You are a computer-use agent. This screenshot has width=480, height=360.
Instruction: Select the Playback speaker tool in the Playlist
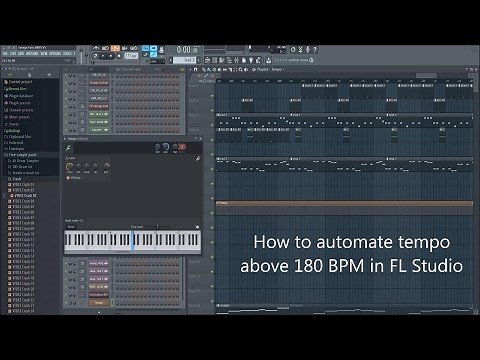(x=246, y=69)
